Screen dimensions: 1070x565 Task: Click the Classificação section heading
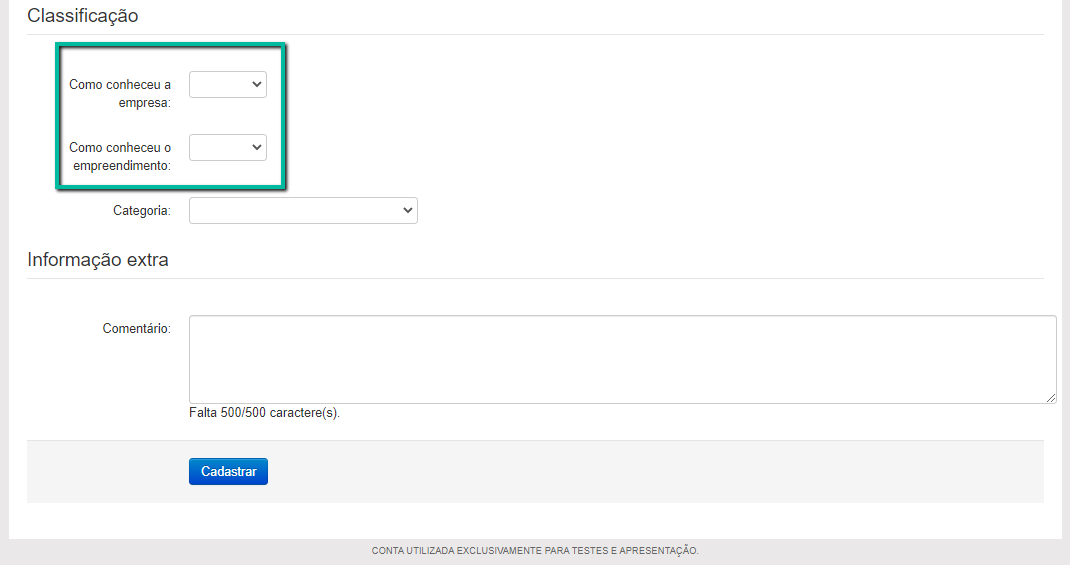(x=83, y=16)
